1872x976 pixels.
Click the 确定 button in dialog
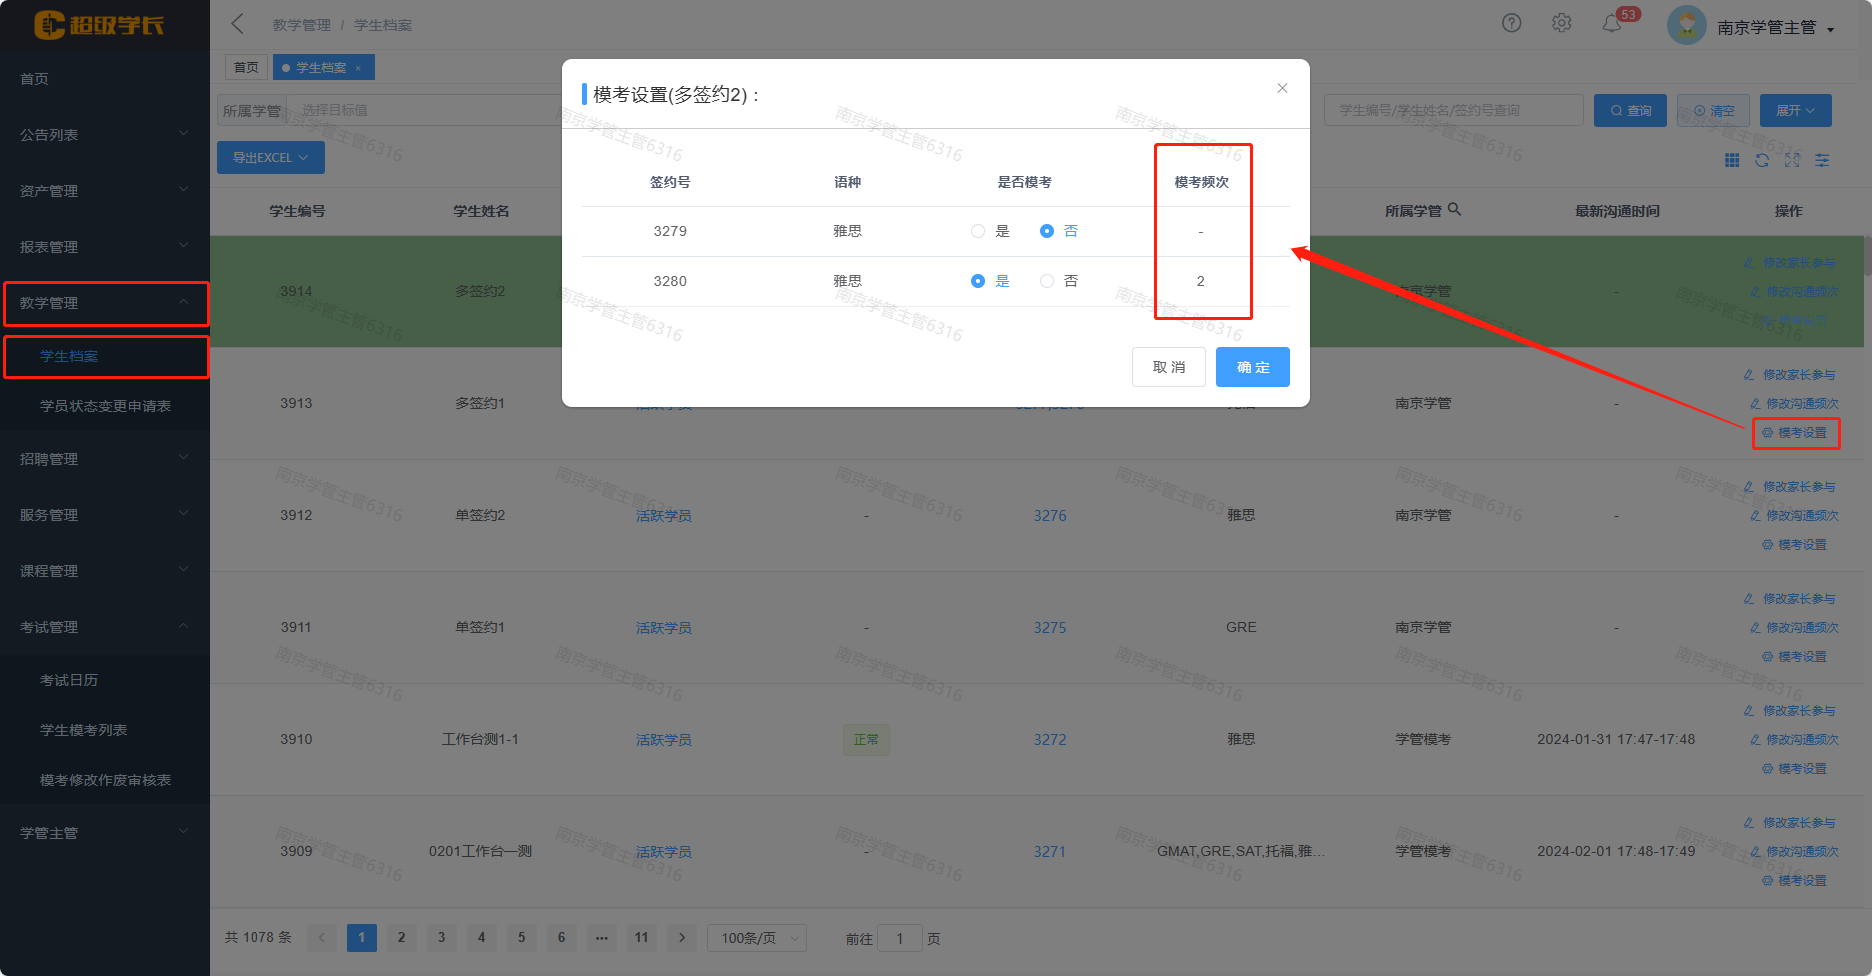(x=1252, y=367)
